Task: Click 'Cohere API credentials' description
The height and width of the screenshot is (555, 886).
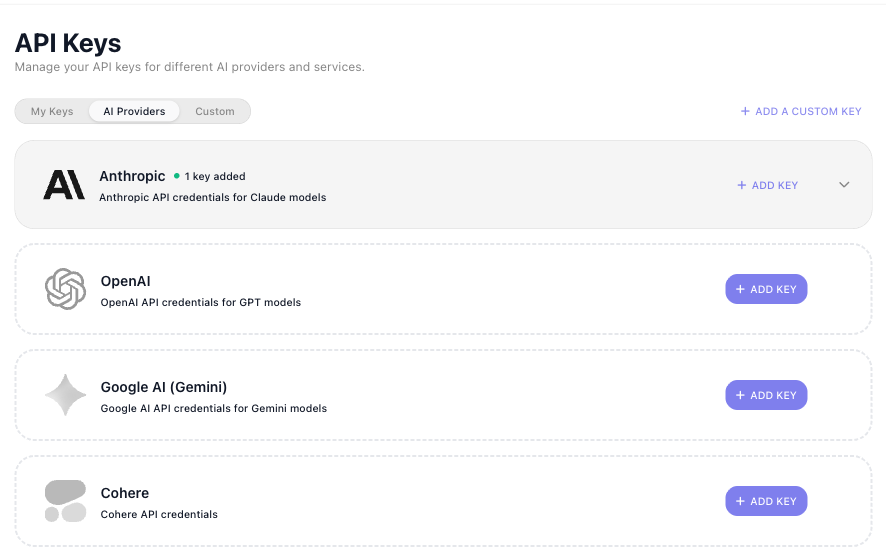Action: click(x=159, y=514)
